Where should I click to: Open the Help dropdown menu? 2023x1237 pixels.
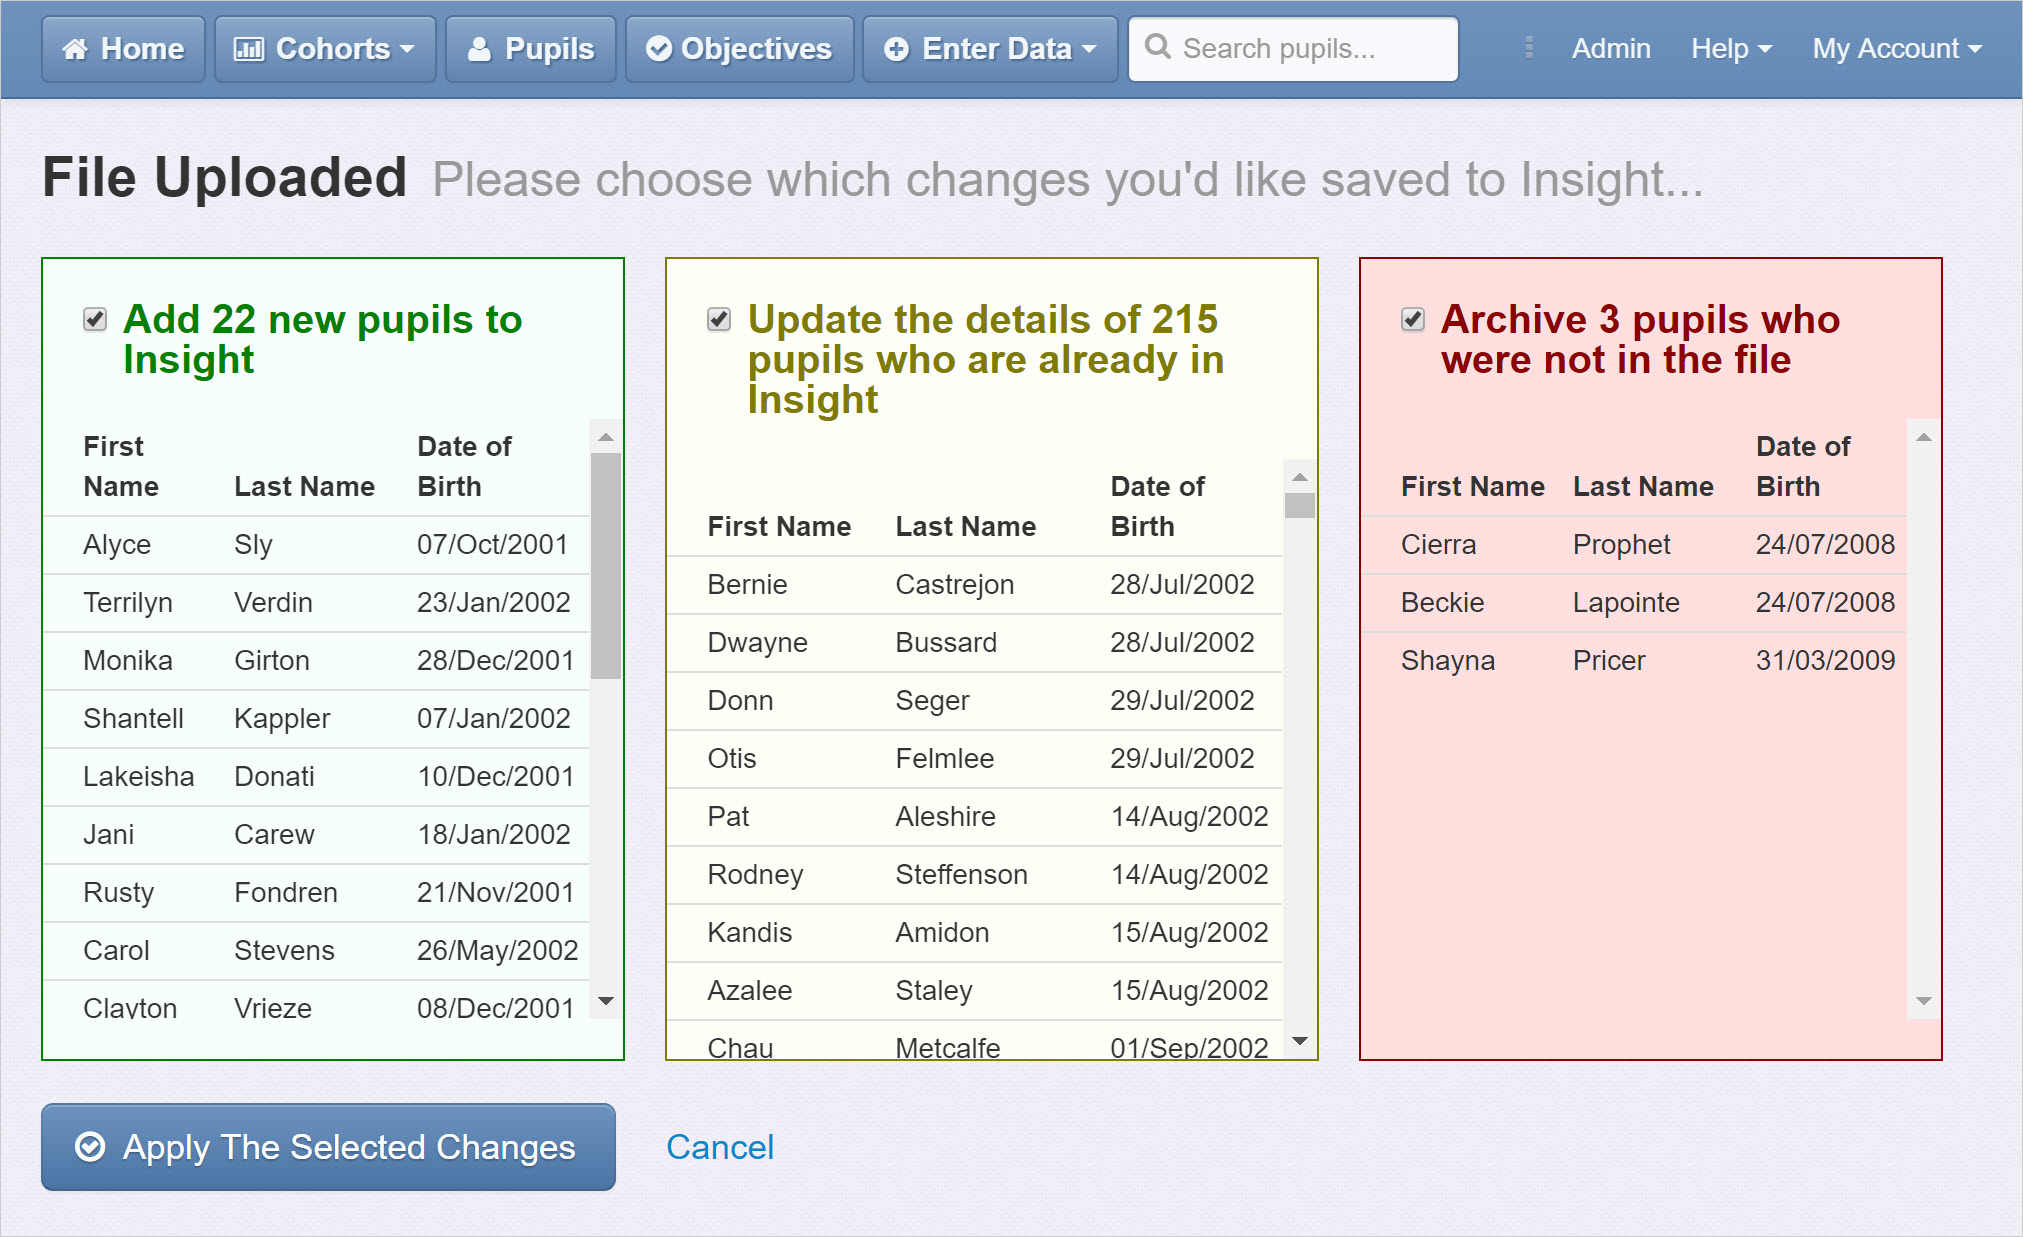coord(1731,48)
